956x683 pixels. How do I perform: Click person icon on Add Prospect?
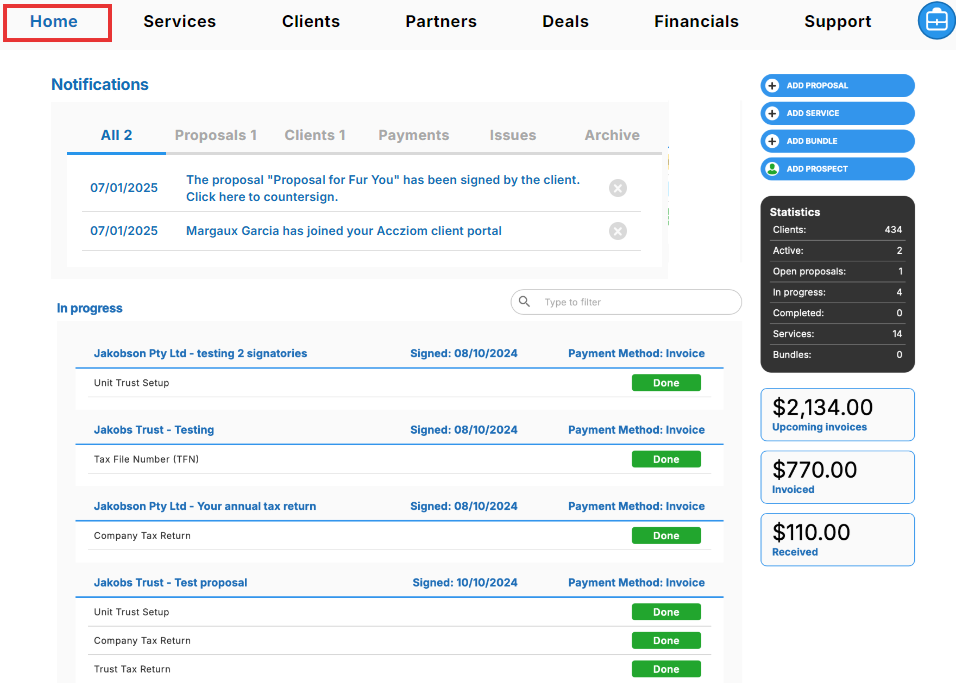pyautogui.click(x=772, y=169)
